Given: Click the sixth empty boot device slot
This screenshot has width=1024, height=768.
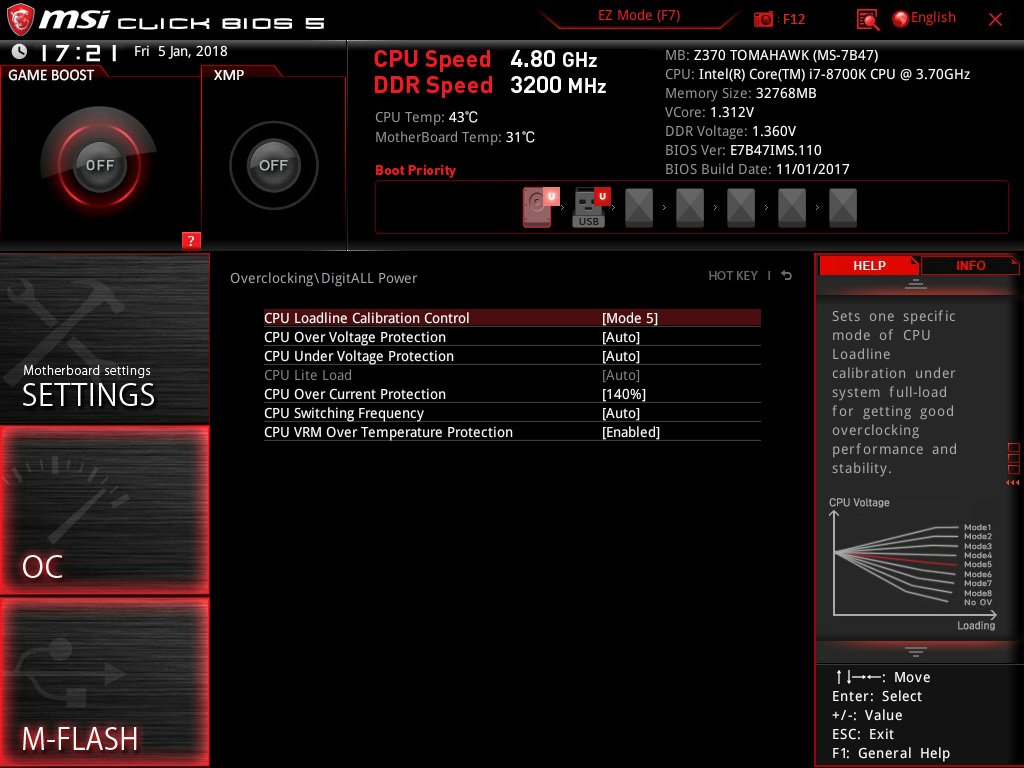Looking at the screenshot, I should [x=792, y=208].
